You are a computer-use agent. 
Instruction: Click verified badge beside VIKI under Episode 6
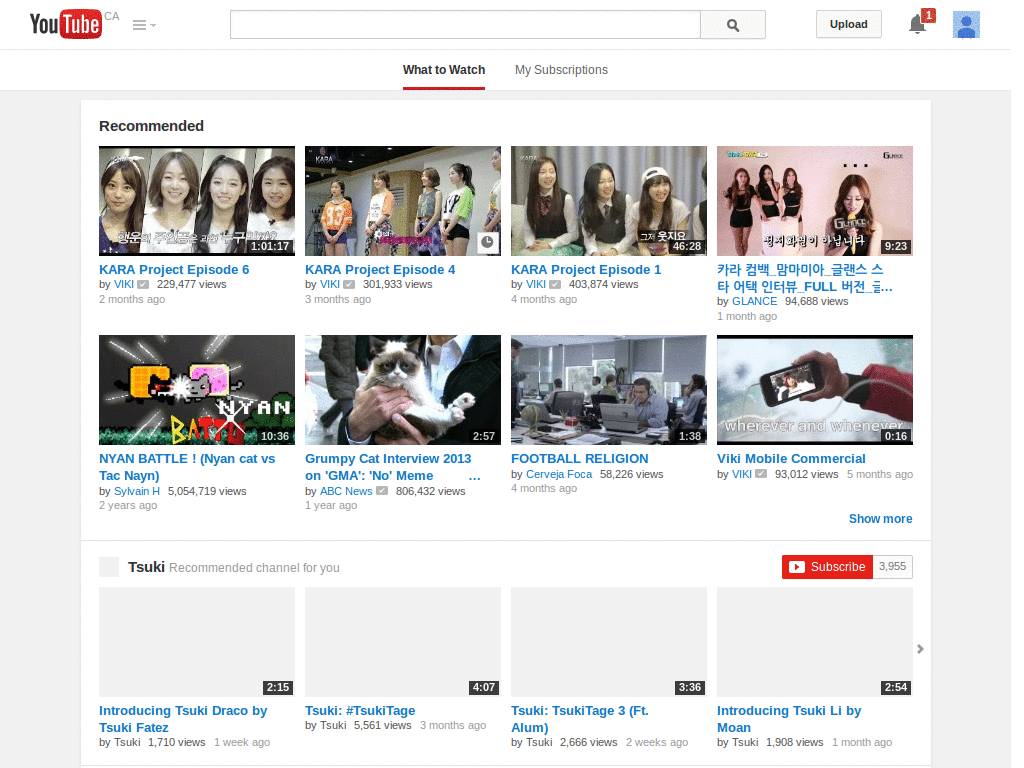click(143, 285)
